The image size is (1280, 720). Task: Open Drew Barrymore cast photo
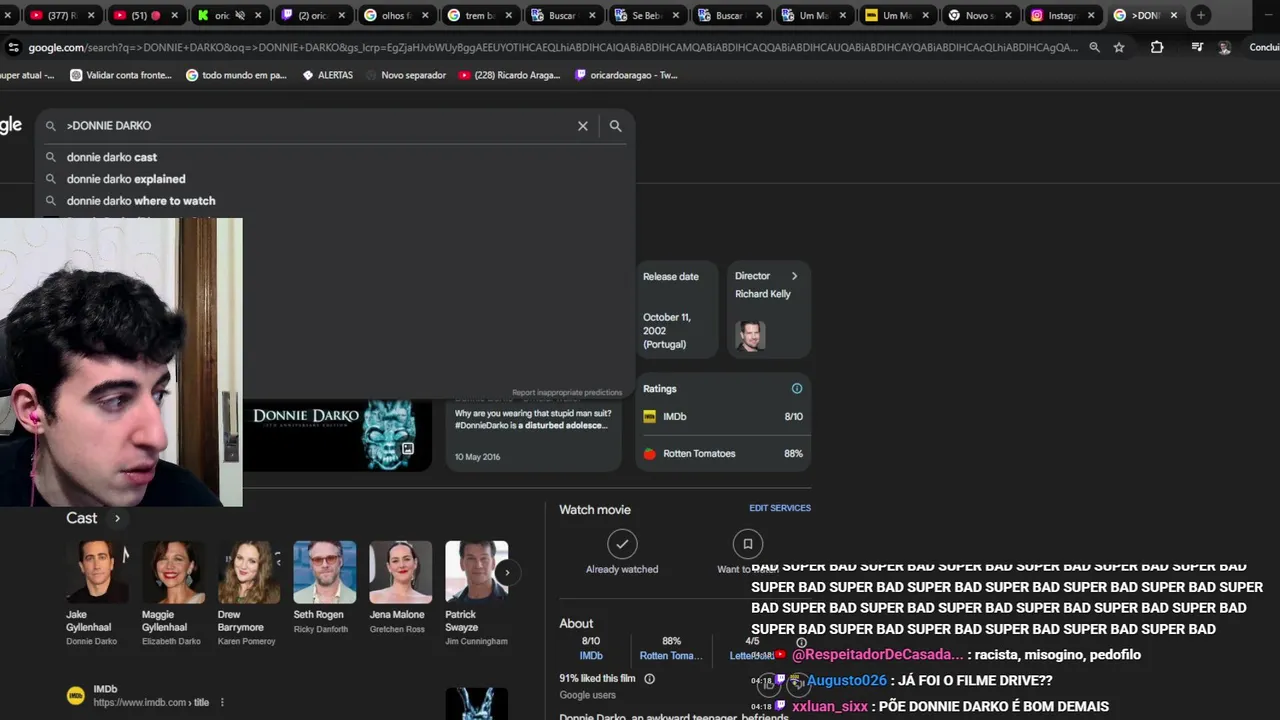249,572
